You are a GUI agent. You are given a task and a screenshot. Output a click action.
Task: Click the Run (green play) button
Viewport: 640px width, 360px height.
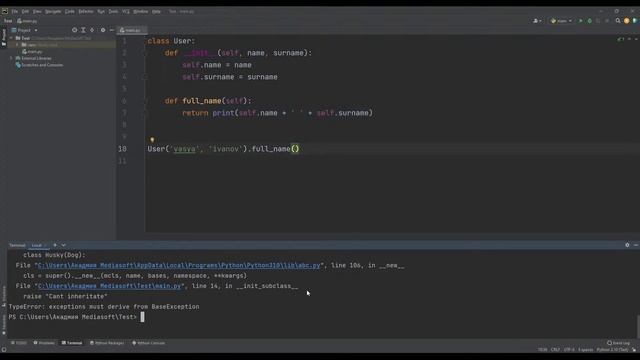point(580,21)
